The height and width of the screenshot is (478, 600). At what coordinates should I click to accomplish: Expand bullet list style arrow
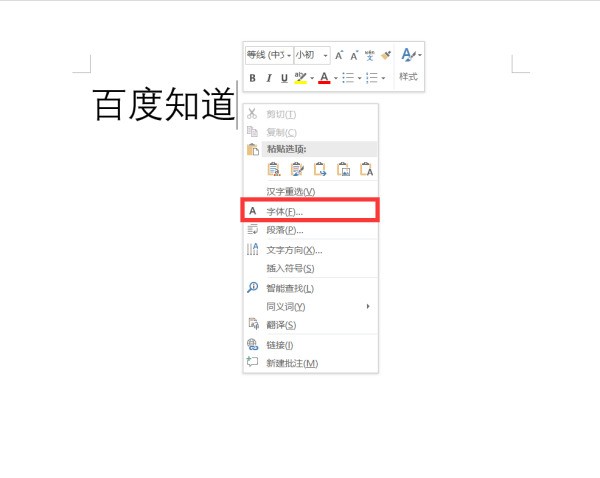coord(359,78)
